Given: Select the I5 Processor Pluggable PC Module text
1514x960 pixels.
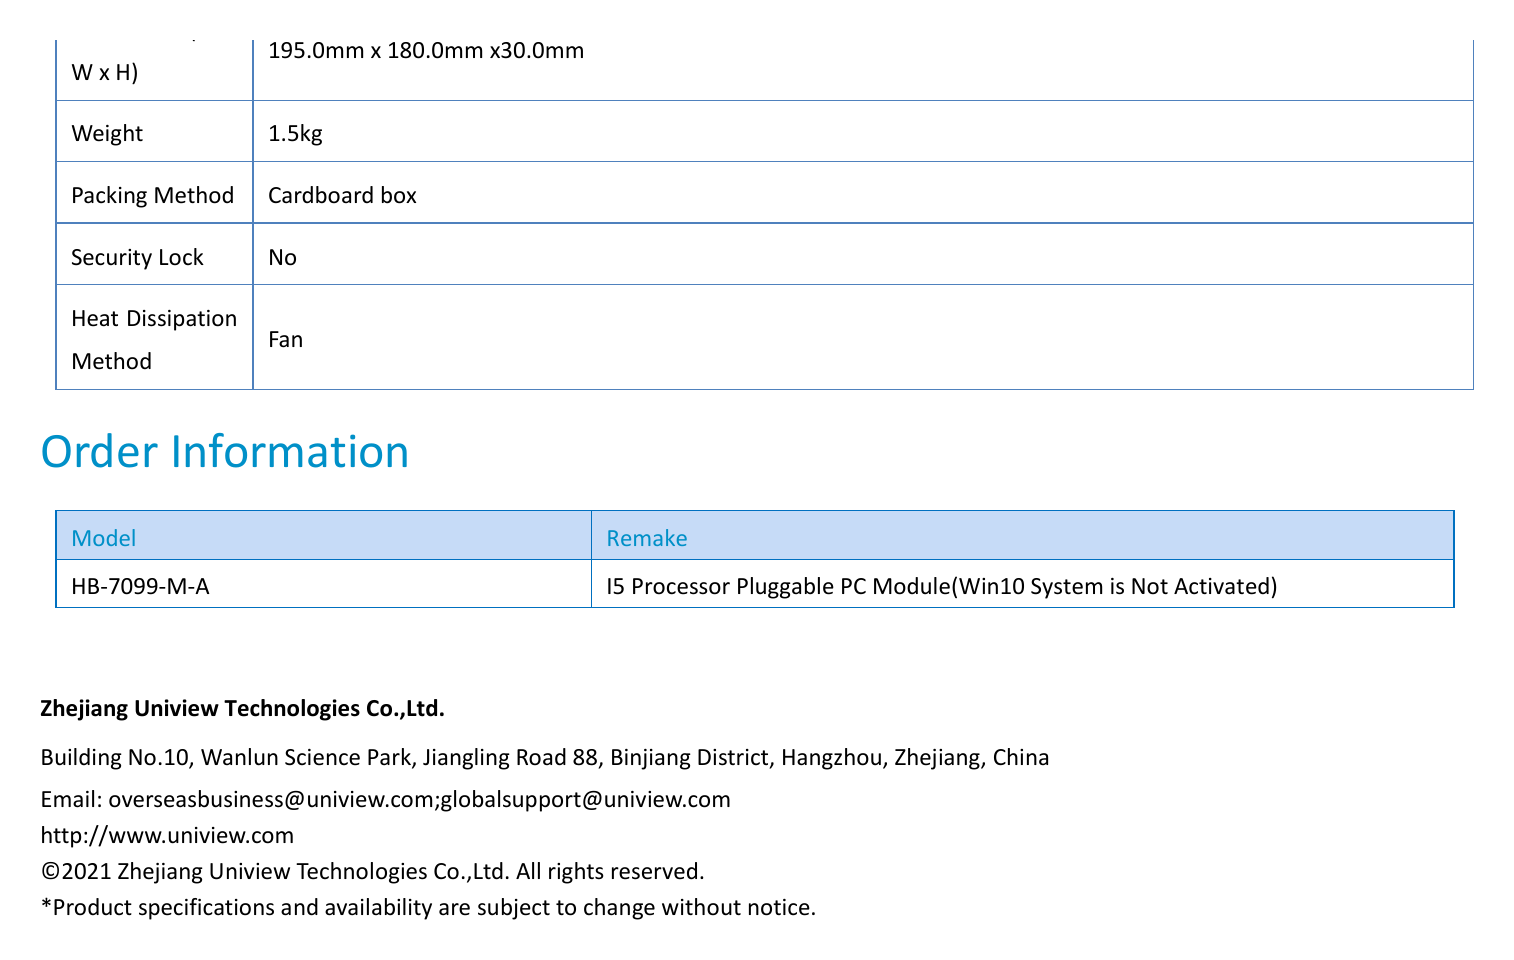Looking at the screenshot, I should click(x=779, y=586).
